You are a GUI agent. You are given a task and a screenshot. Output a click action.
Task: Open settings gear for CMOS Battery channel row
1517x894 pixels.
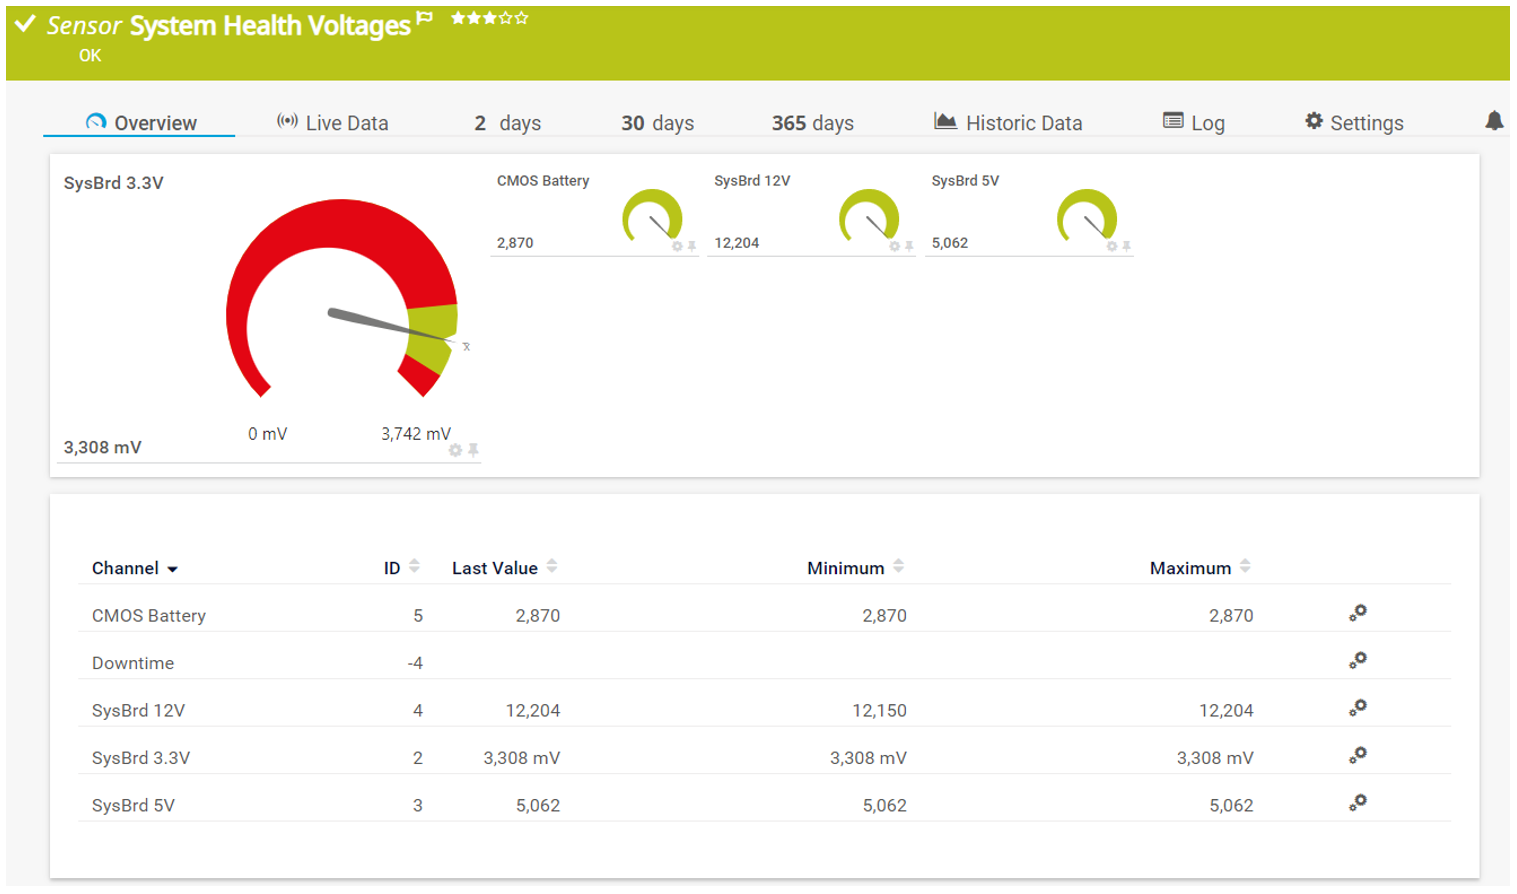point(1357,614)
